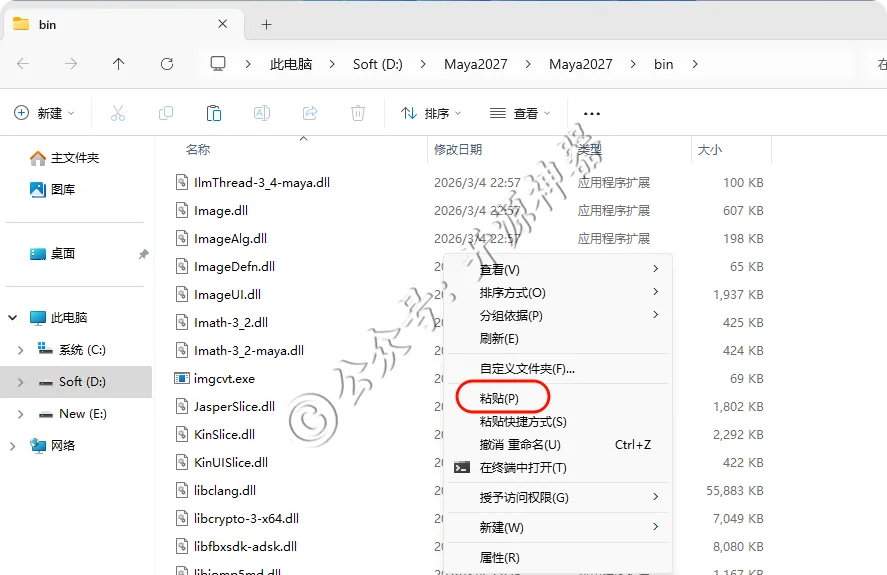Refresh the folder with the reload icon
The height and width of the screenshot is (575, 887).
coord(167,64)
